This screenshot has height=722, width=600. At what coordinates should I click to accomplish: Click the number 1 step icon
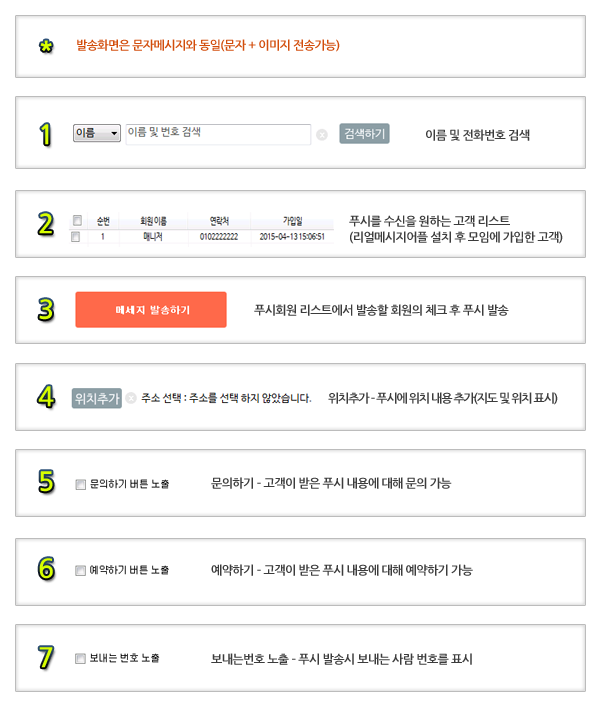45,134
